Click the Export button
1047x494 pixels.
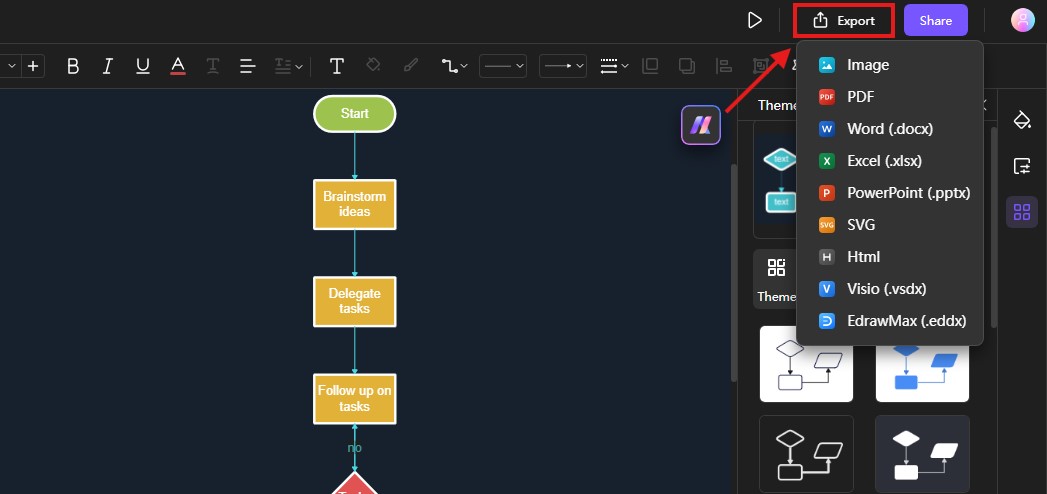tap(843, 21)
